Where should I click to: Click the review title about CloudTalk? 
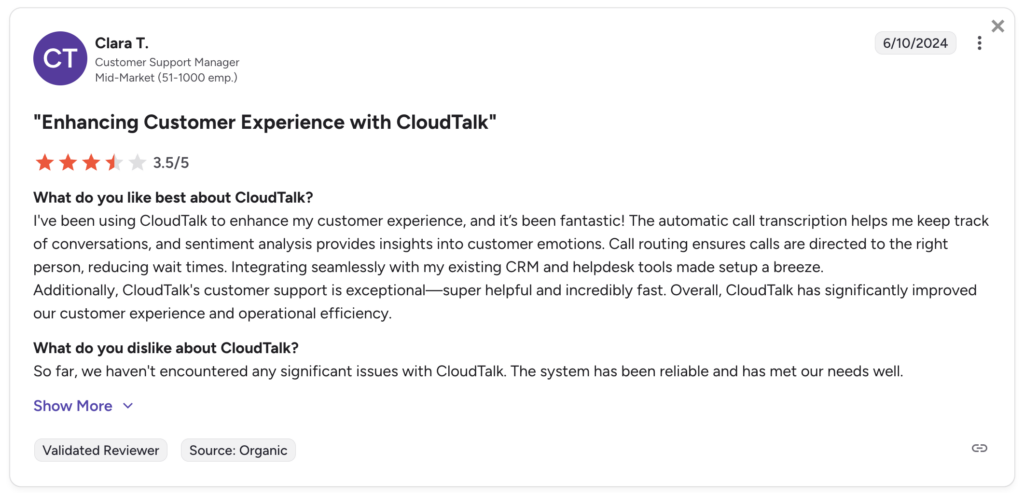click(265, 123)
